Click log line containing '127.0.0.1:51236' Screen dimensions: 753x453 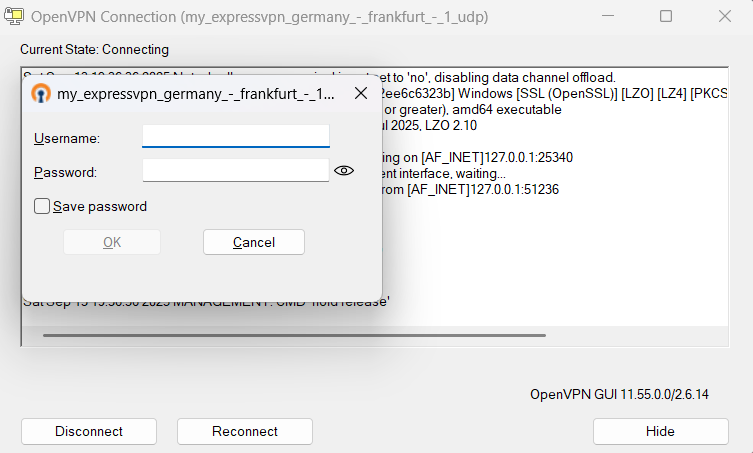click(x=471, y=189)
